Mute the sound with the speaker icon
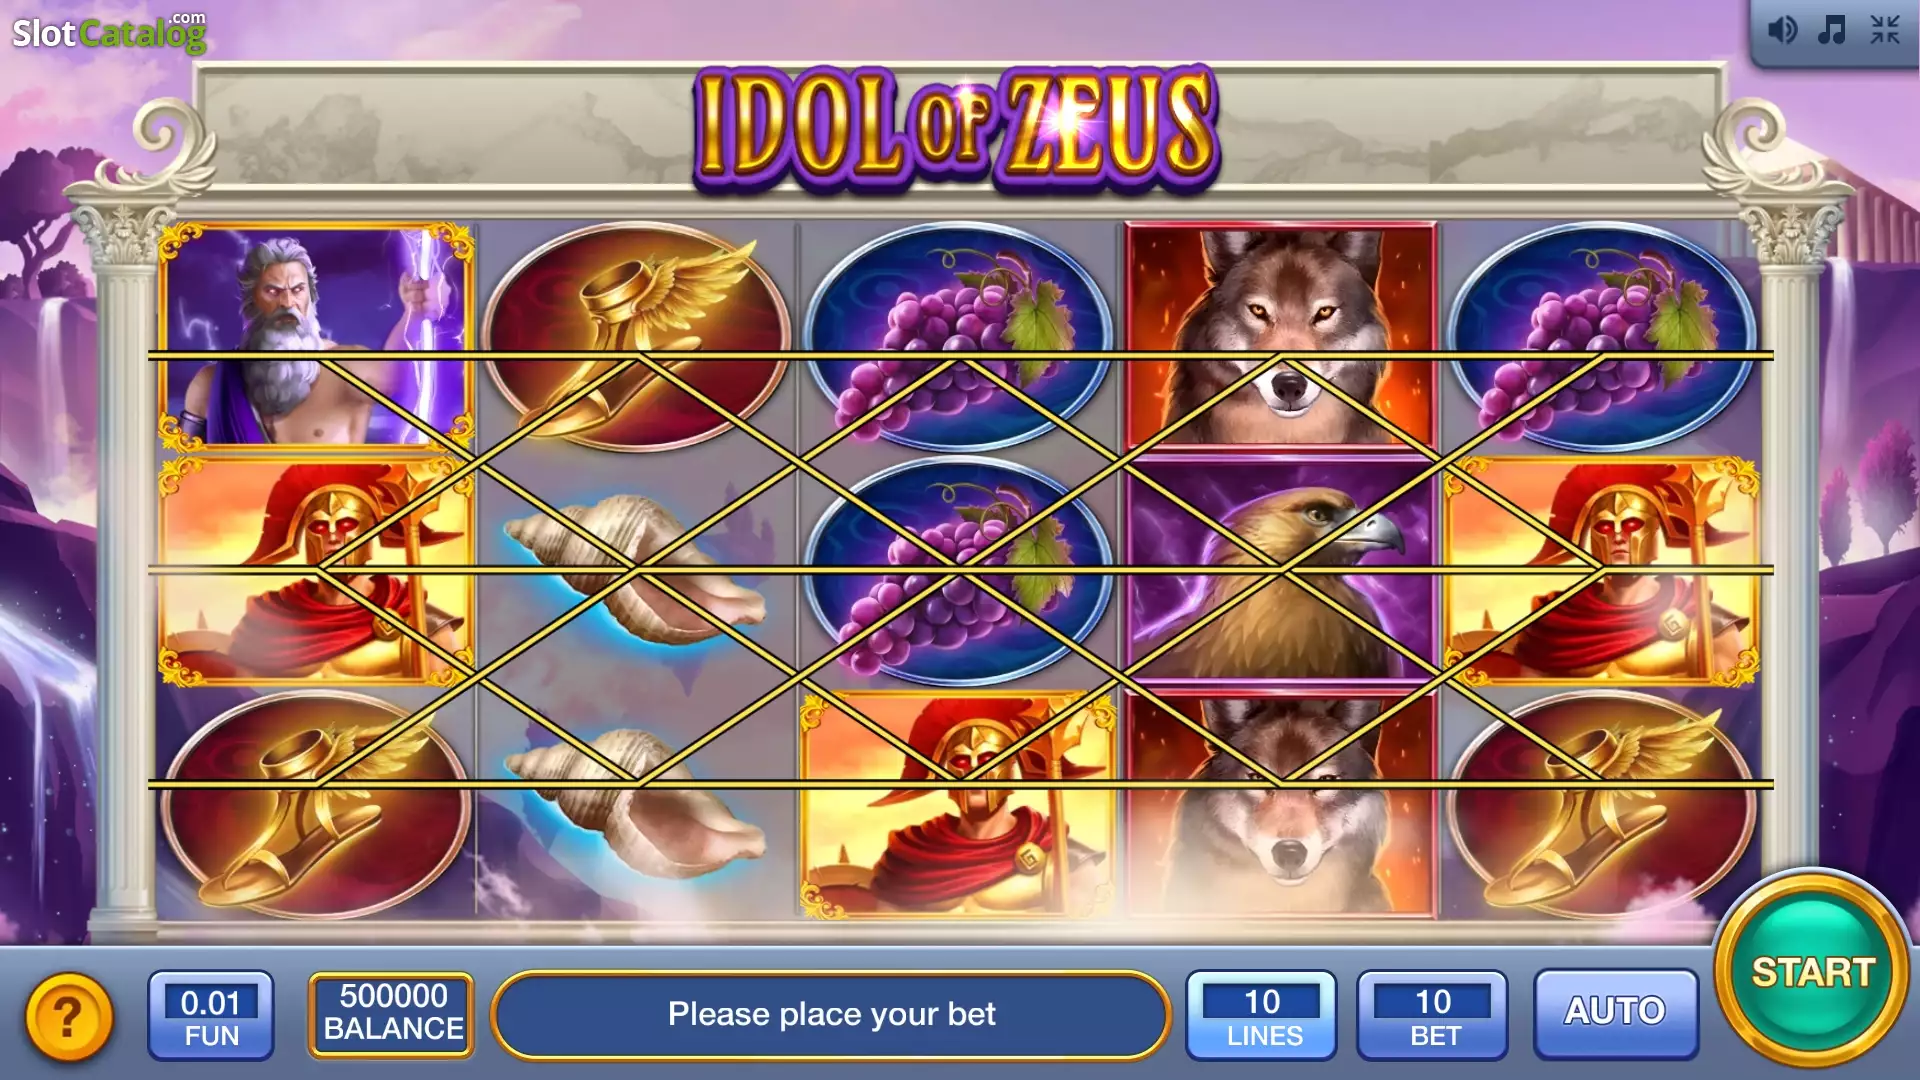The width and height of the screenshot is (1920, 1080). (1782, 30)
